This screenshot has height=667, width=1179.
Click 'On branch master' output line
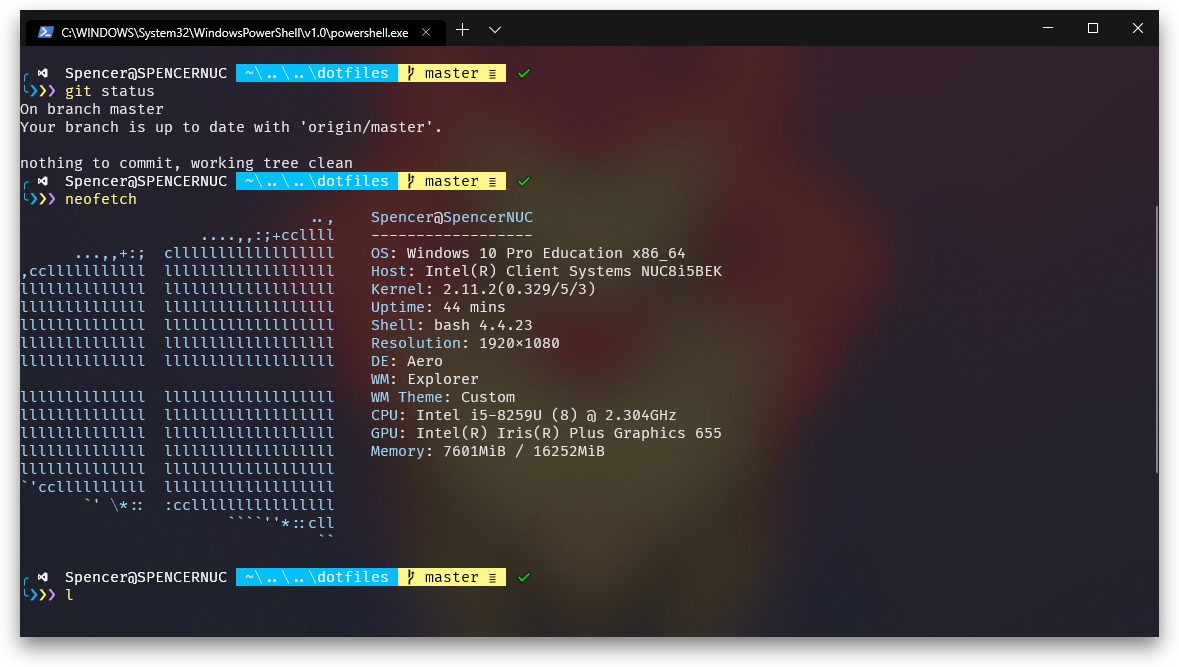coord(92,109)
